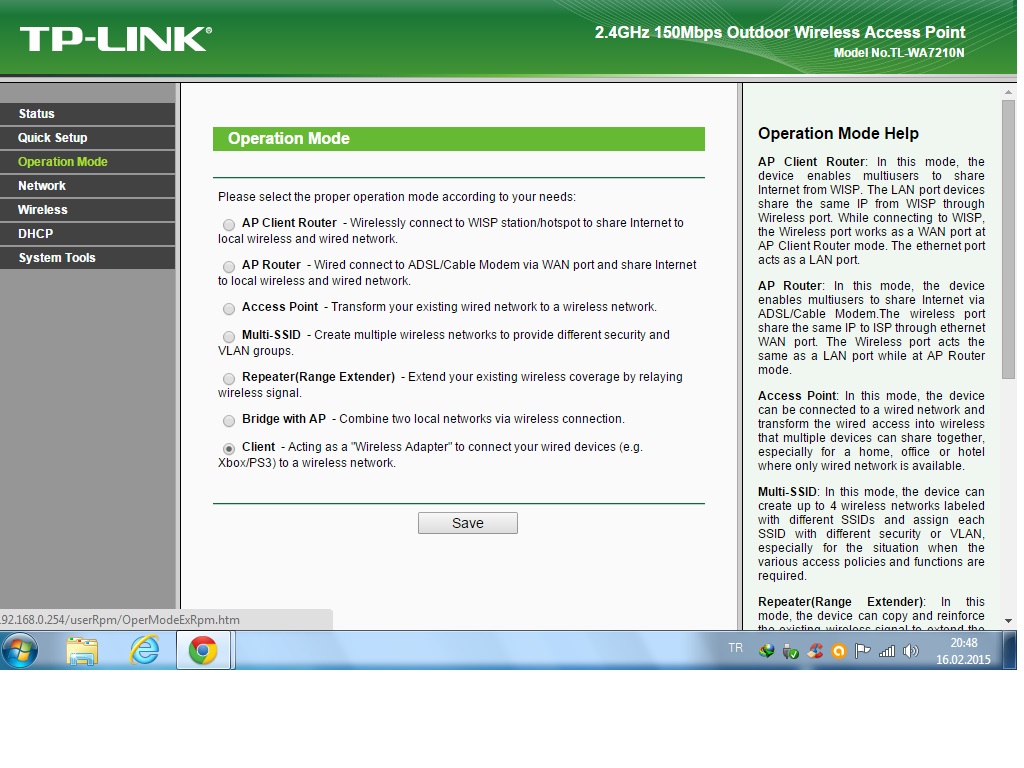Click the Google Chrome taskbar icon
This screenshot has width=1024, height=768.
pyautogui.click(x=203, y=651)
